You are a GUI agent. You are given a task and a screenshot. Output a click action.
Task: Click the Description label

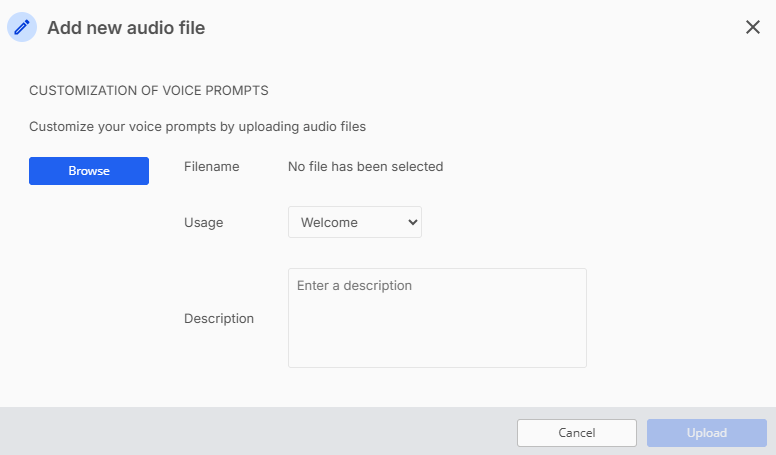click(x=219, y=318)
